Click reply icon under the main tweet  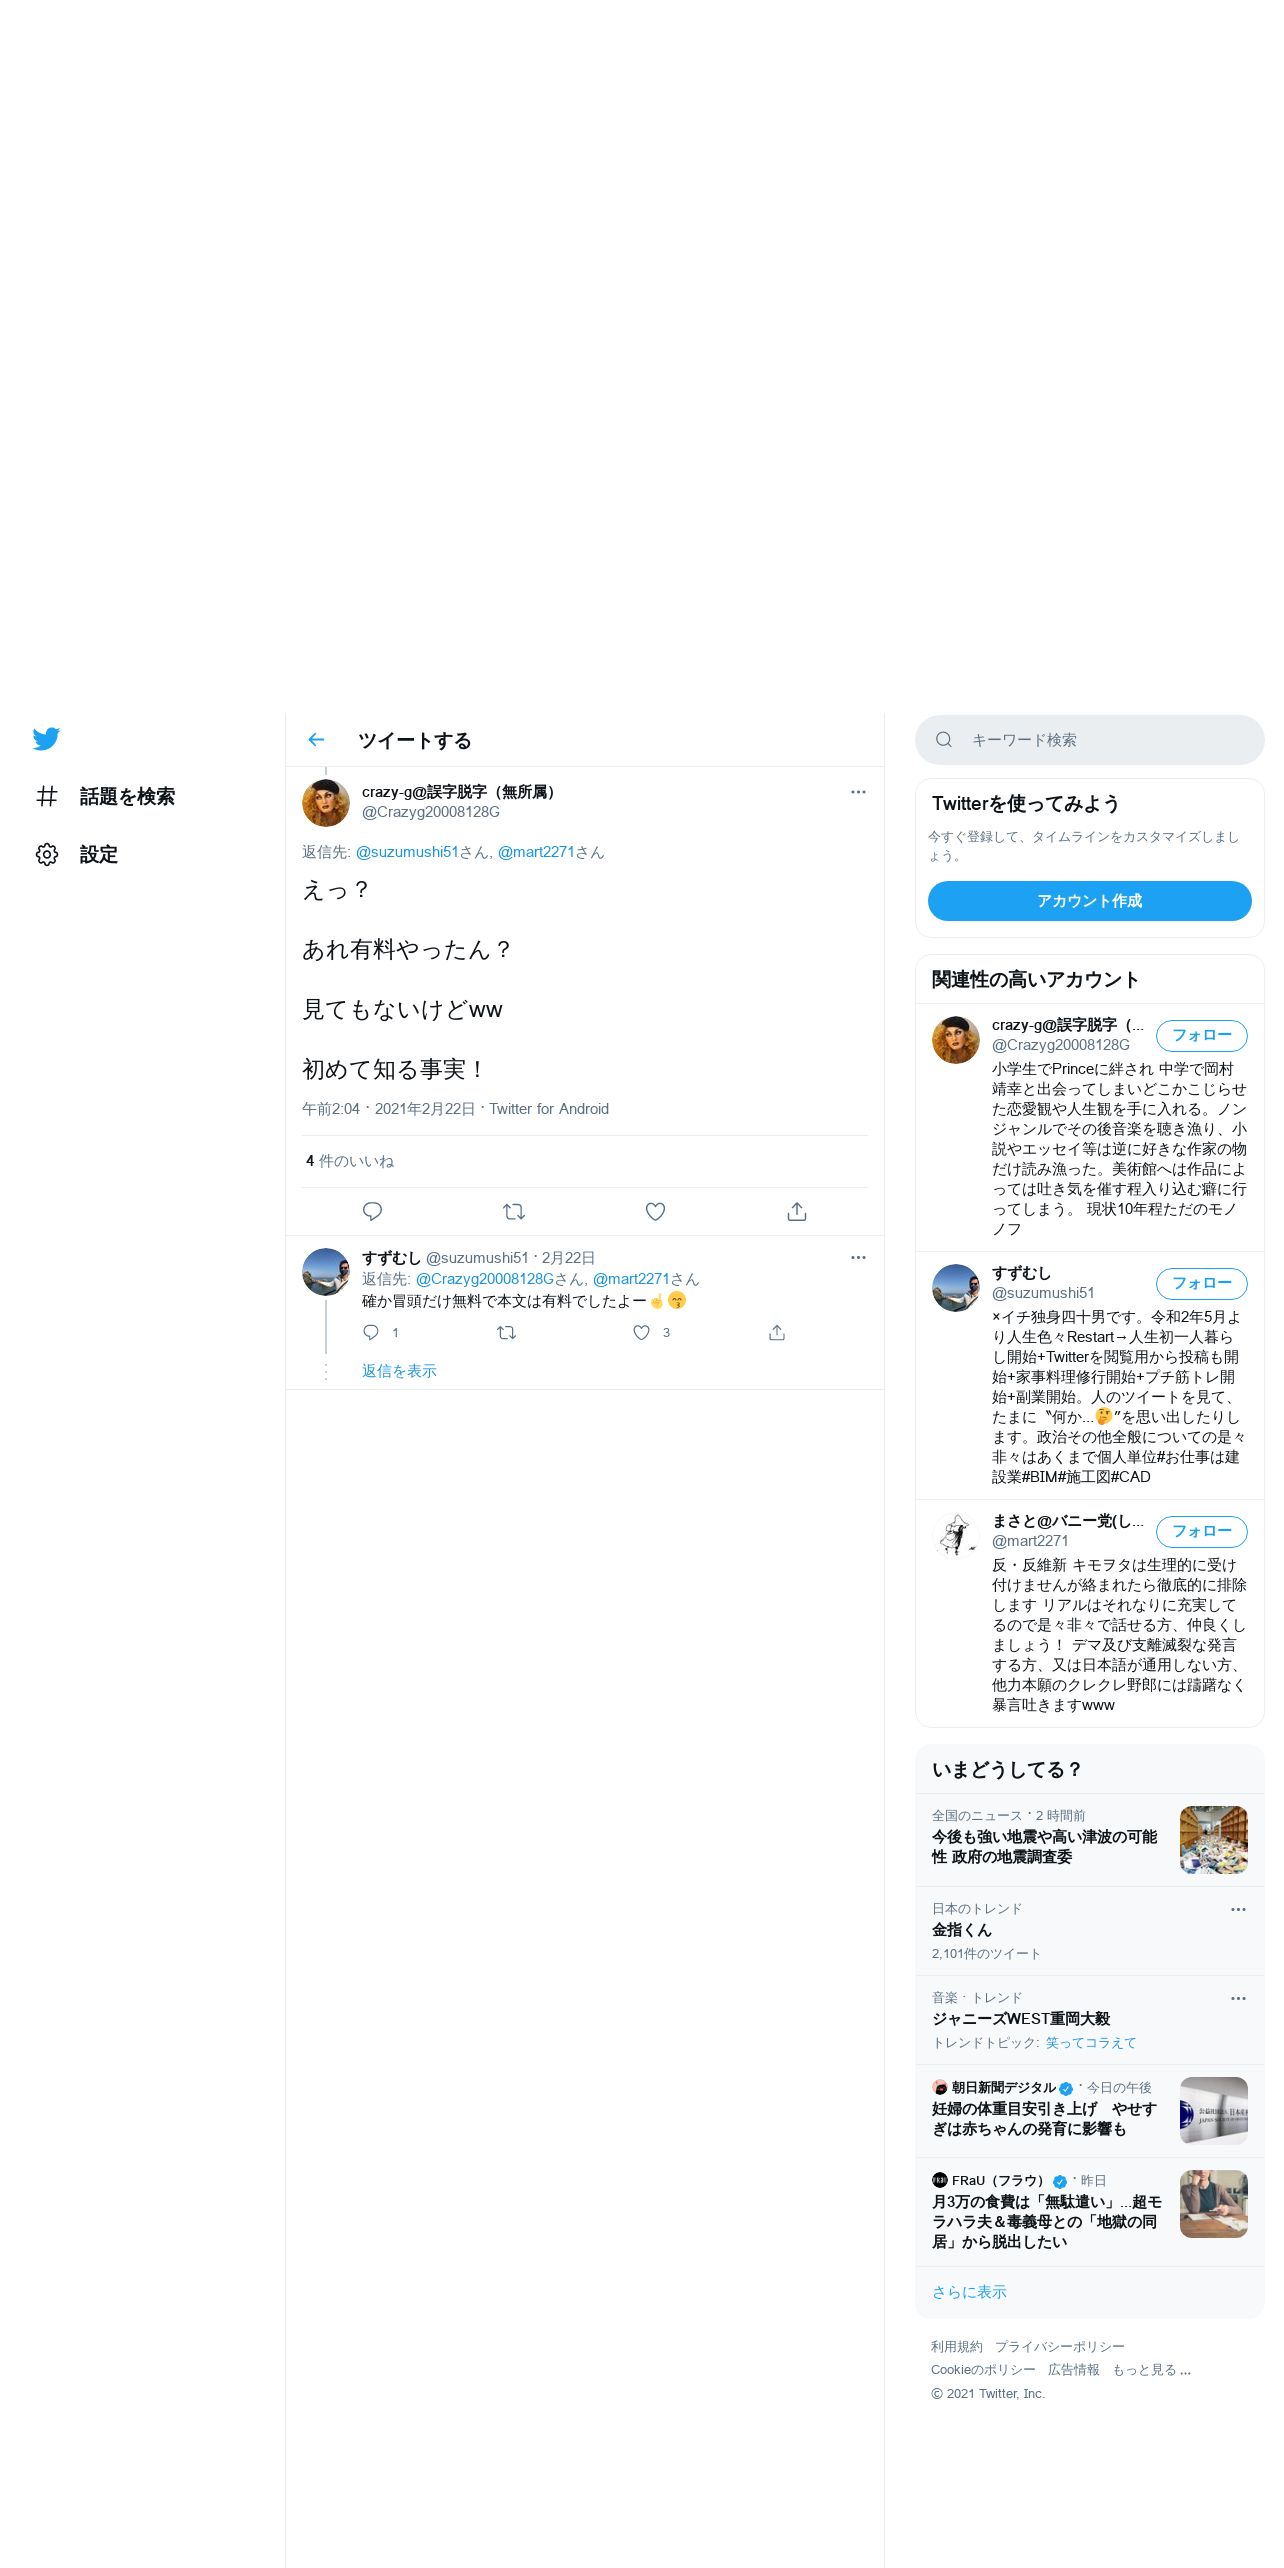[x=372, y=1211]
